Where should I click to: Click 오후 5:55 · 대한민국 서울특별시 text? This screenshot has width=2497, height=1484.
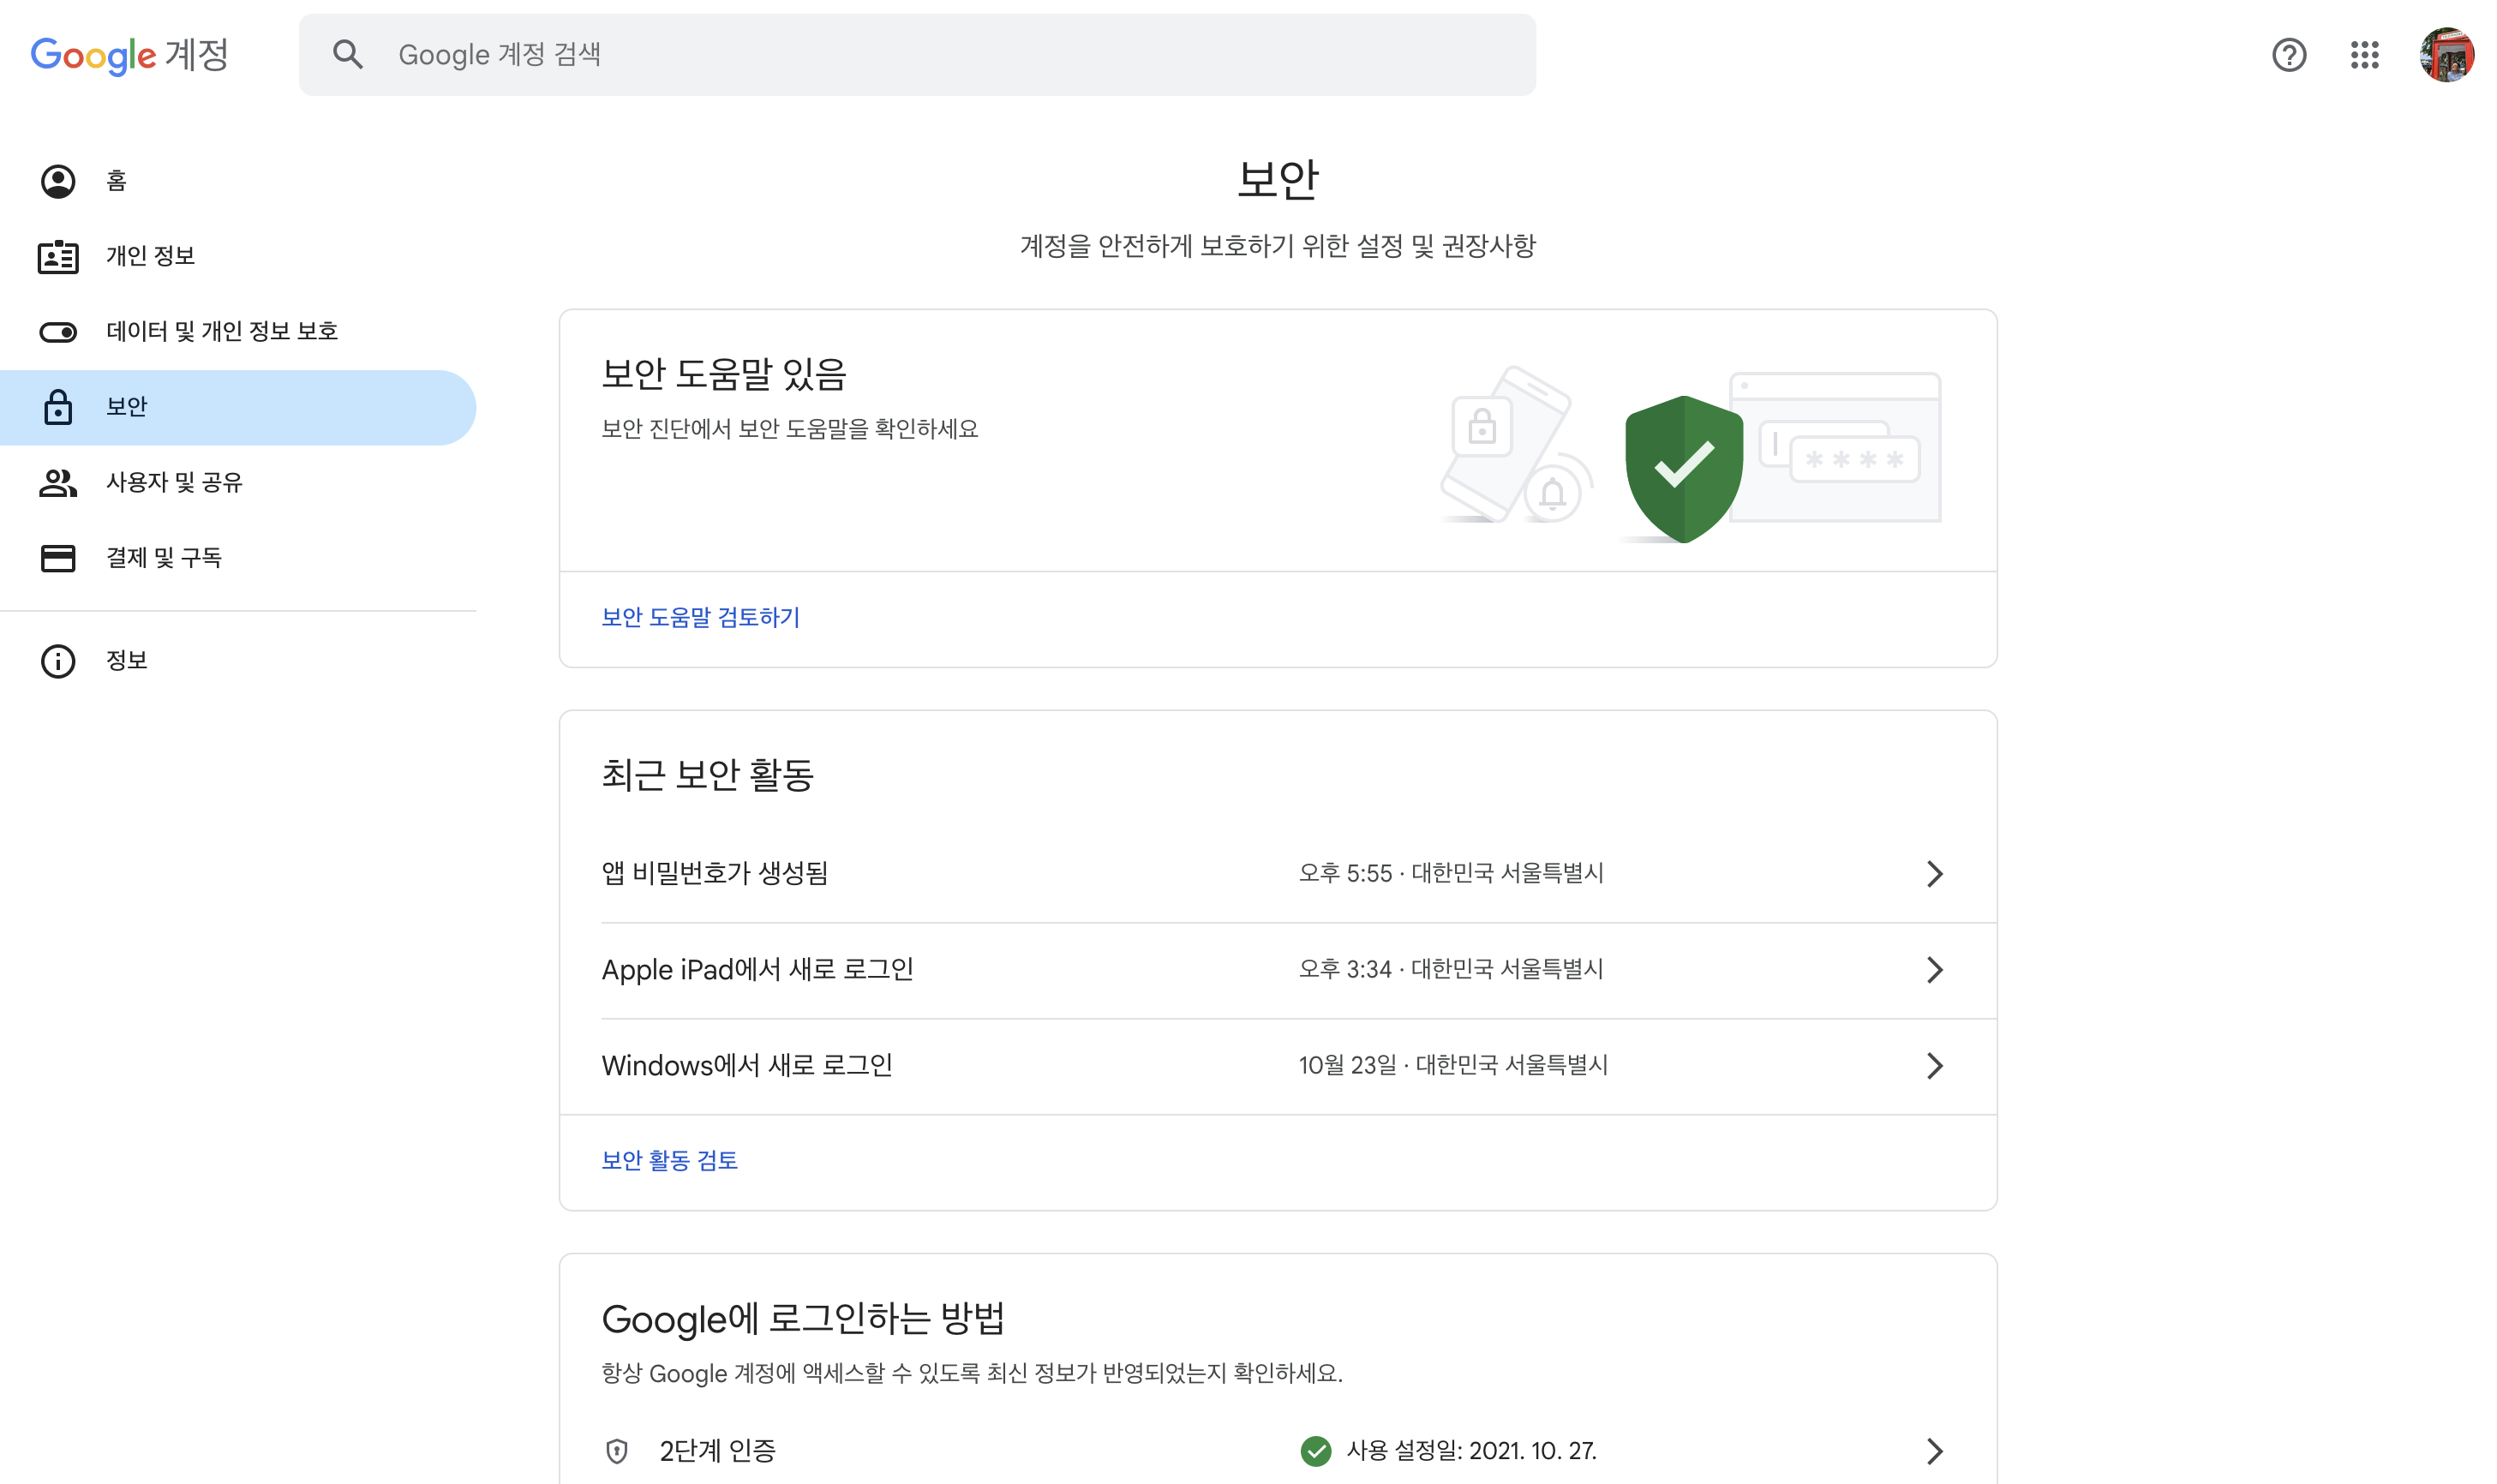coord(1450,874)
